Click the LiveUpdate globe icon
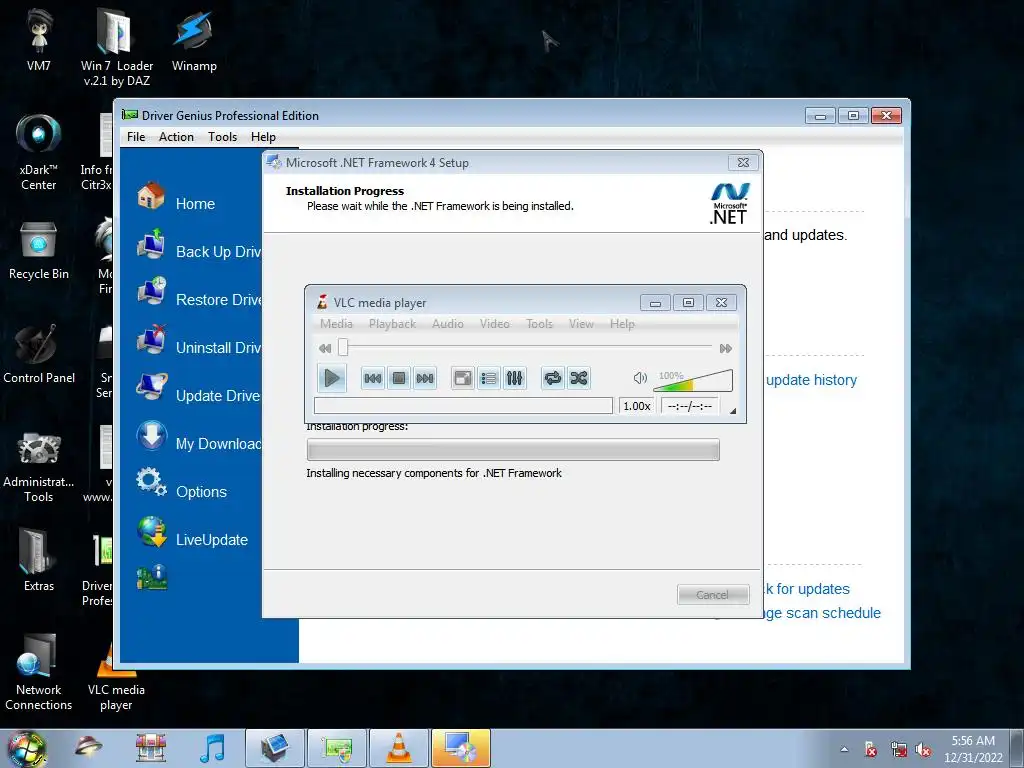The image size is (1024, 768). (x=152, y=532)
